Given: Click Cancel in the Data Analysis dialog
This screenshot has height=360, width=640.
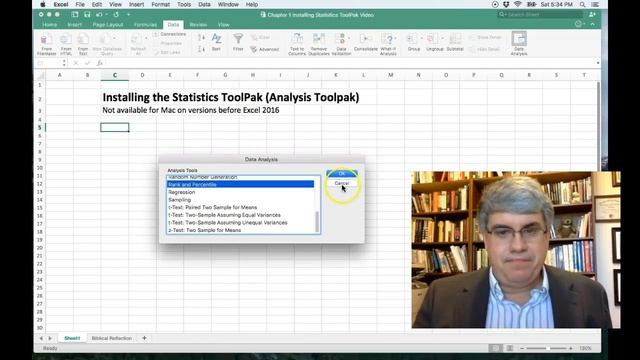Looking at the screenshot, I should click(342, 183).
